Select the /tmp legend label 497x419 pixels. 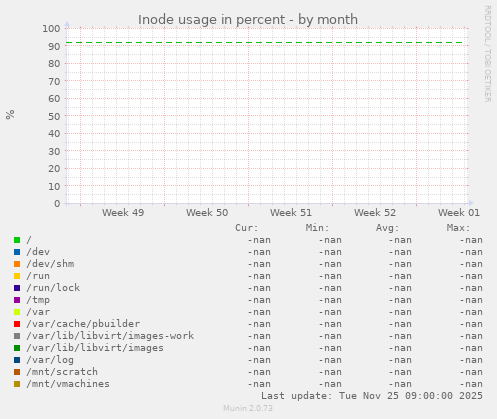[38, 300]
